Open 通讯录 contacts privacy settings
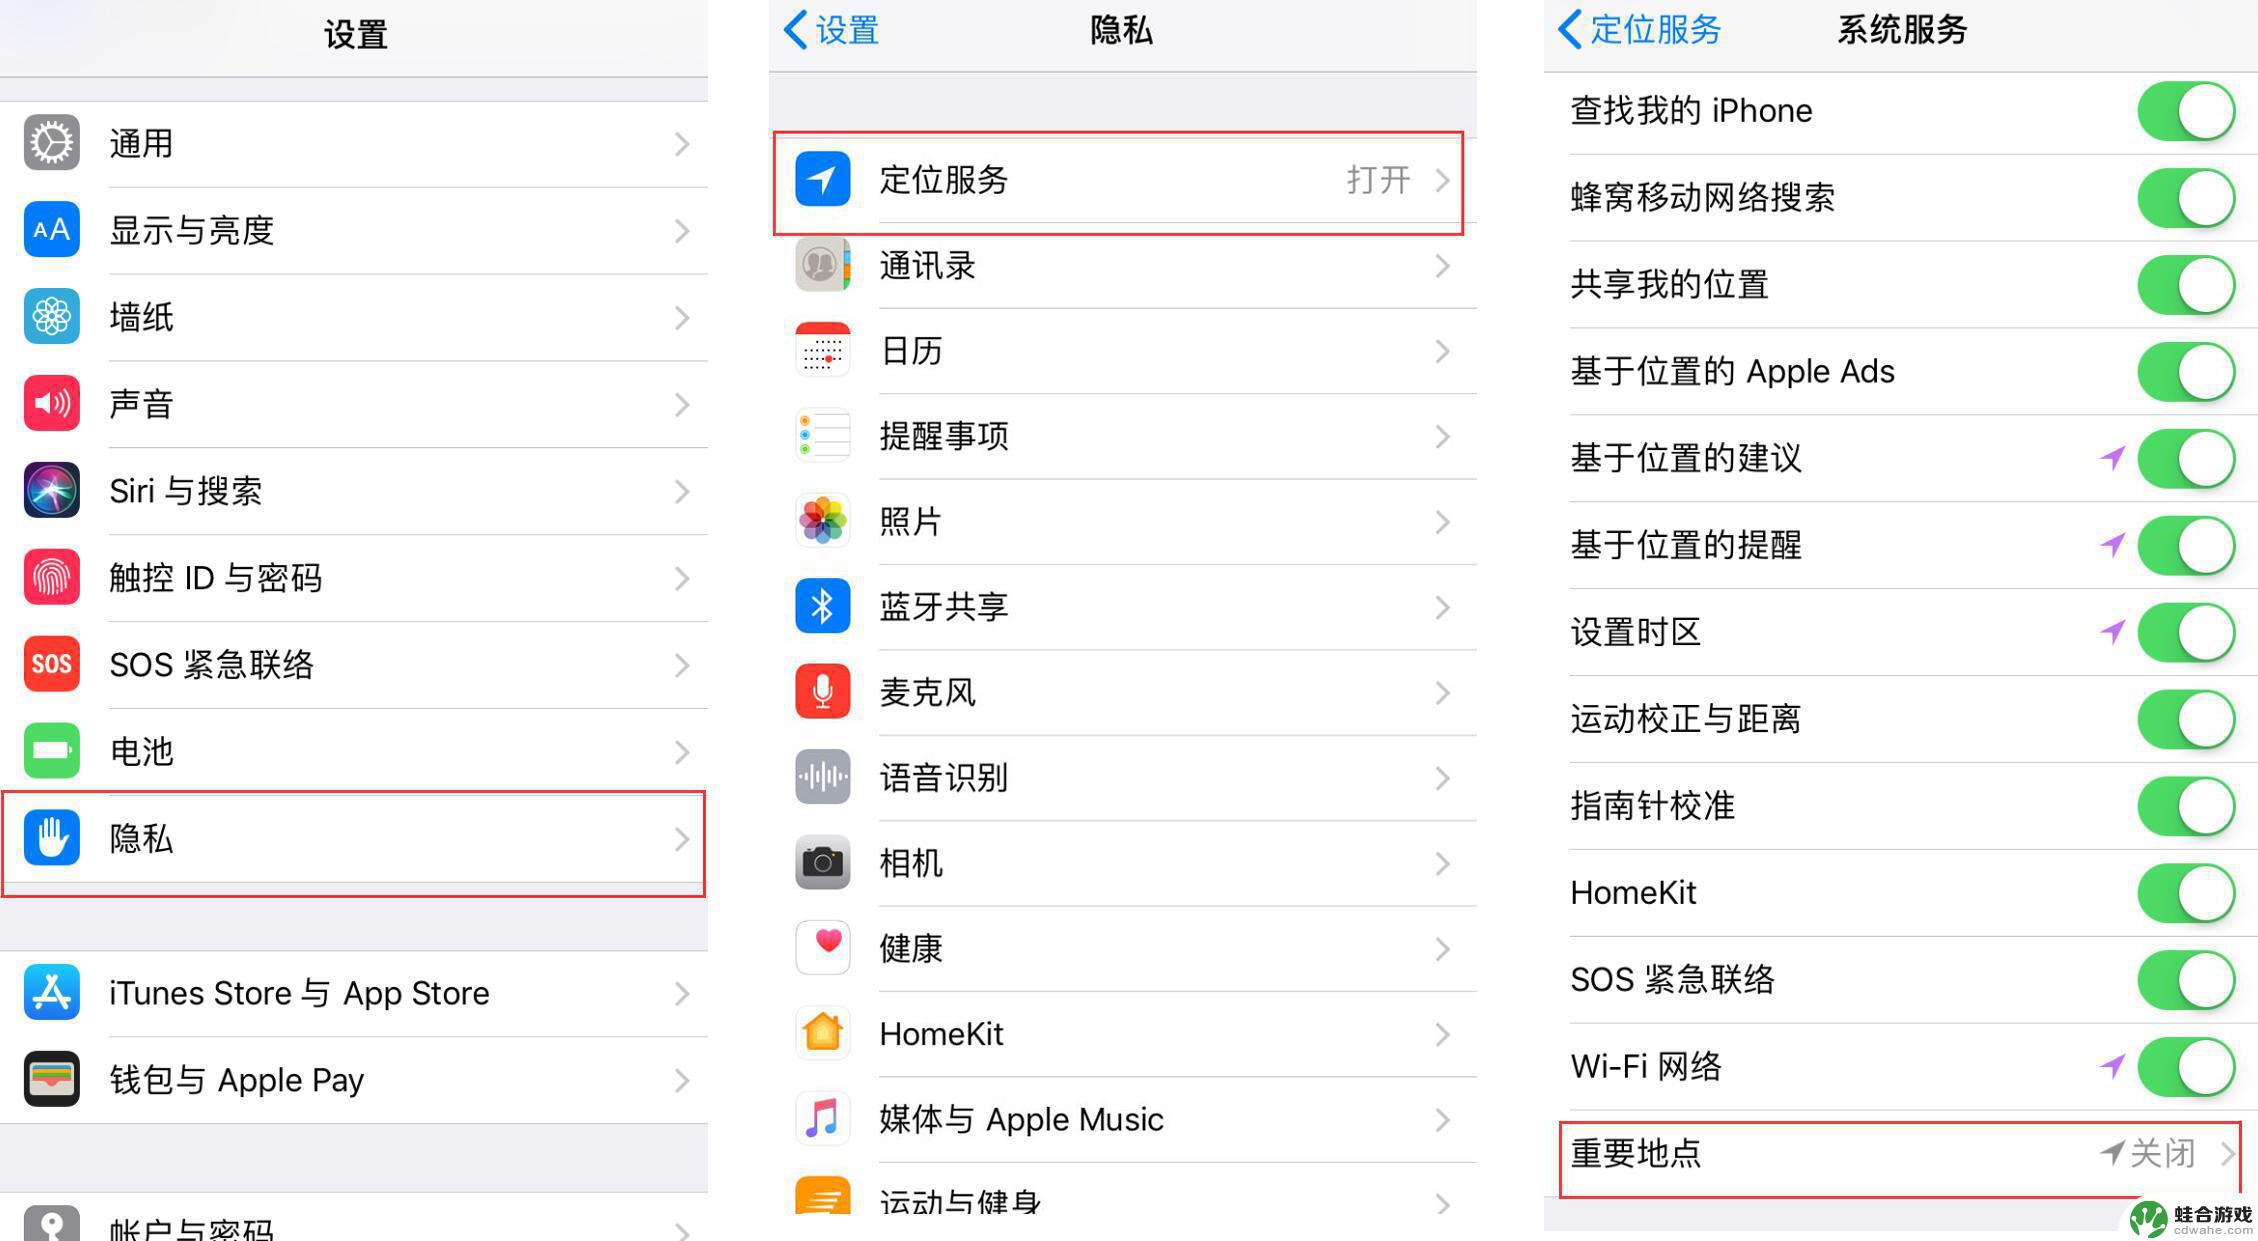This screenshot has height=1241, width=2258. click(1123, 267)
